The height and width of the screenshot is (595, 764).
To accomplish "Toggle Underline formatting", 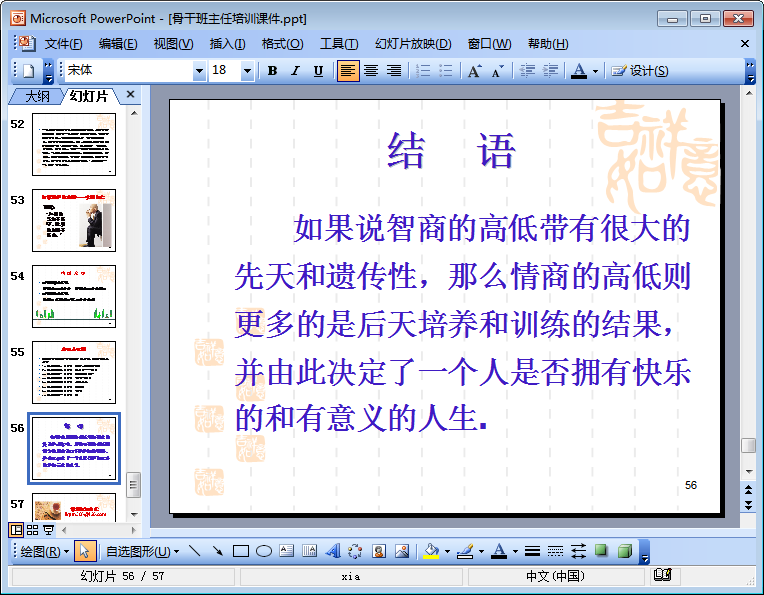I will coord(318,71).
